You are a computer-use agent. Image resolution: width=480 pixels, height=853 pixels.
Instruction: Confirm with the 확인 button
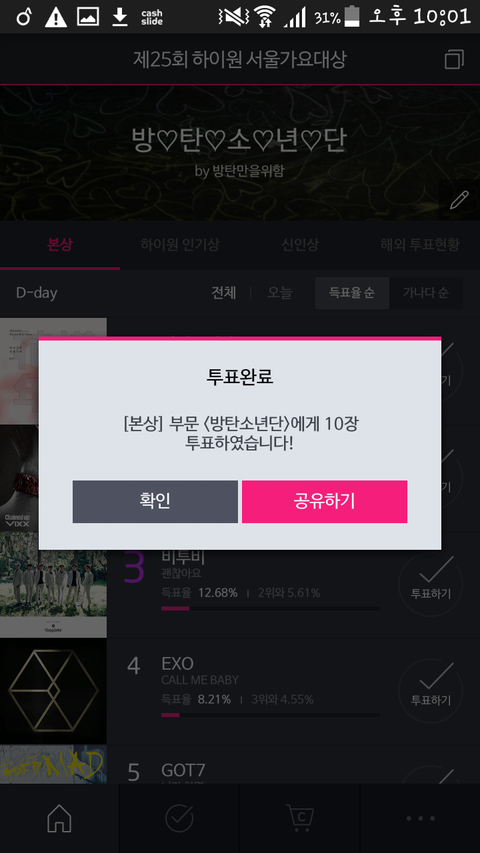(155, 501)
